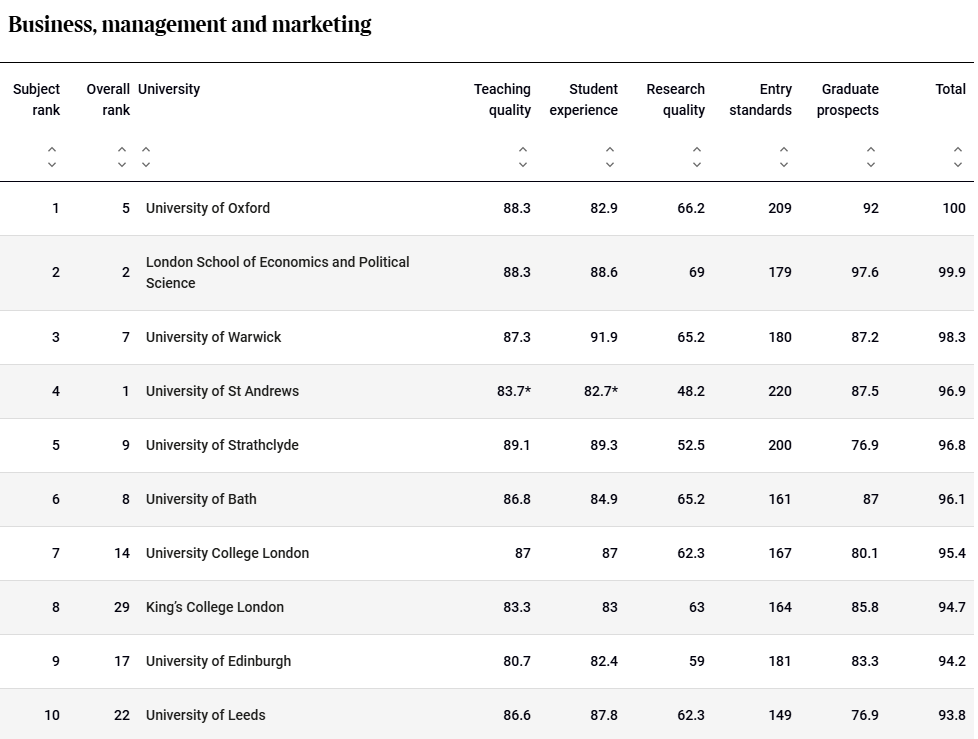Sort by Overall rank column arrows

(x=122, y=157)
